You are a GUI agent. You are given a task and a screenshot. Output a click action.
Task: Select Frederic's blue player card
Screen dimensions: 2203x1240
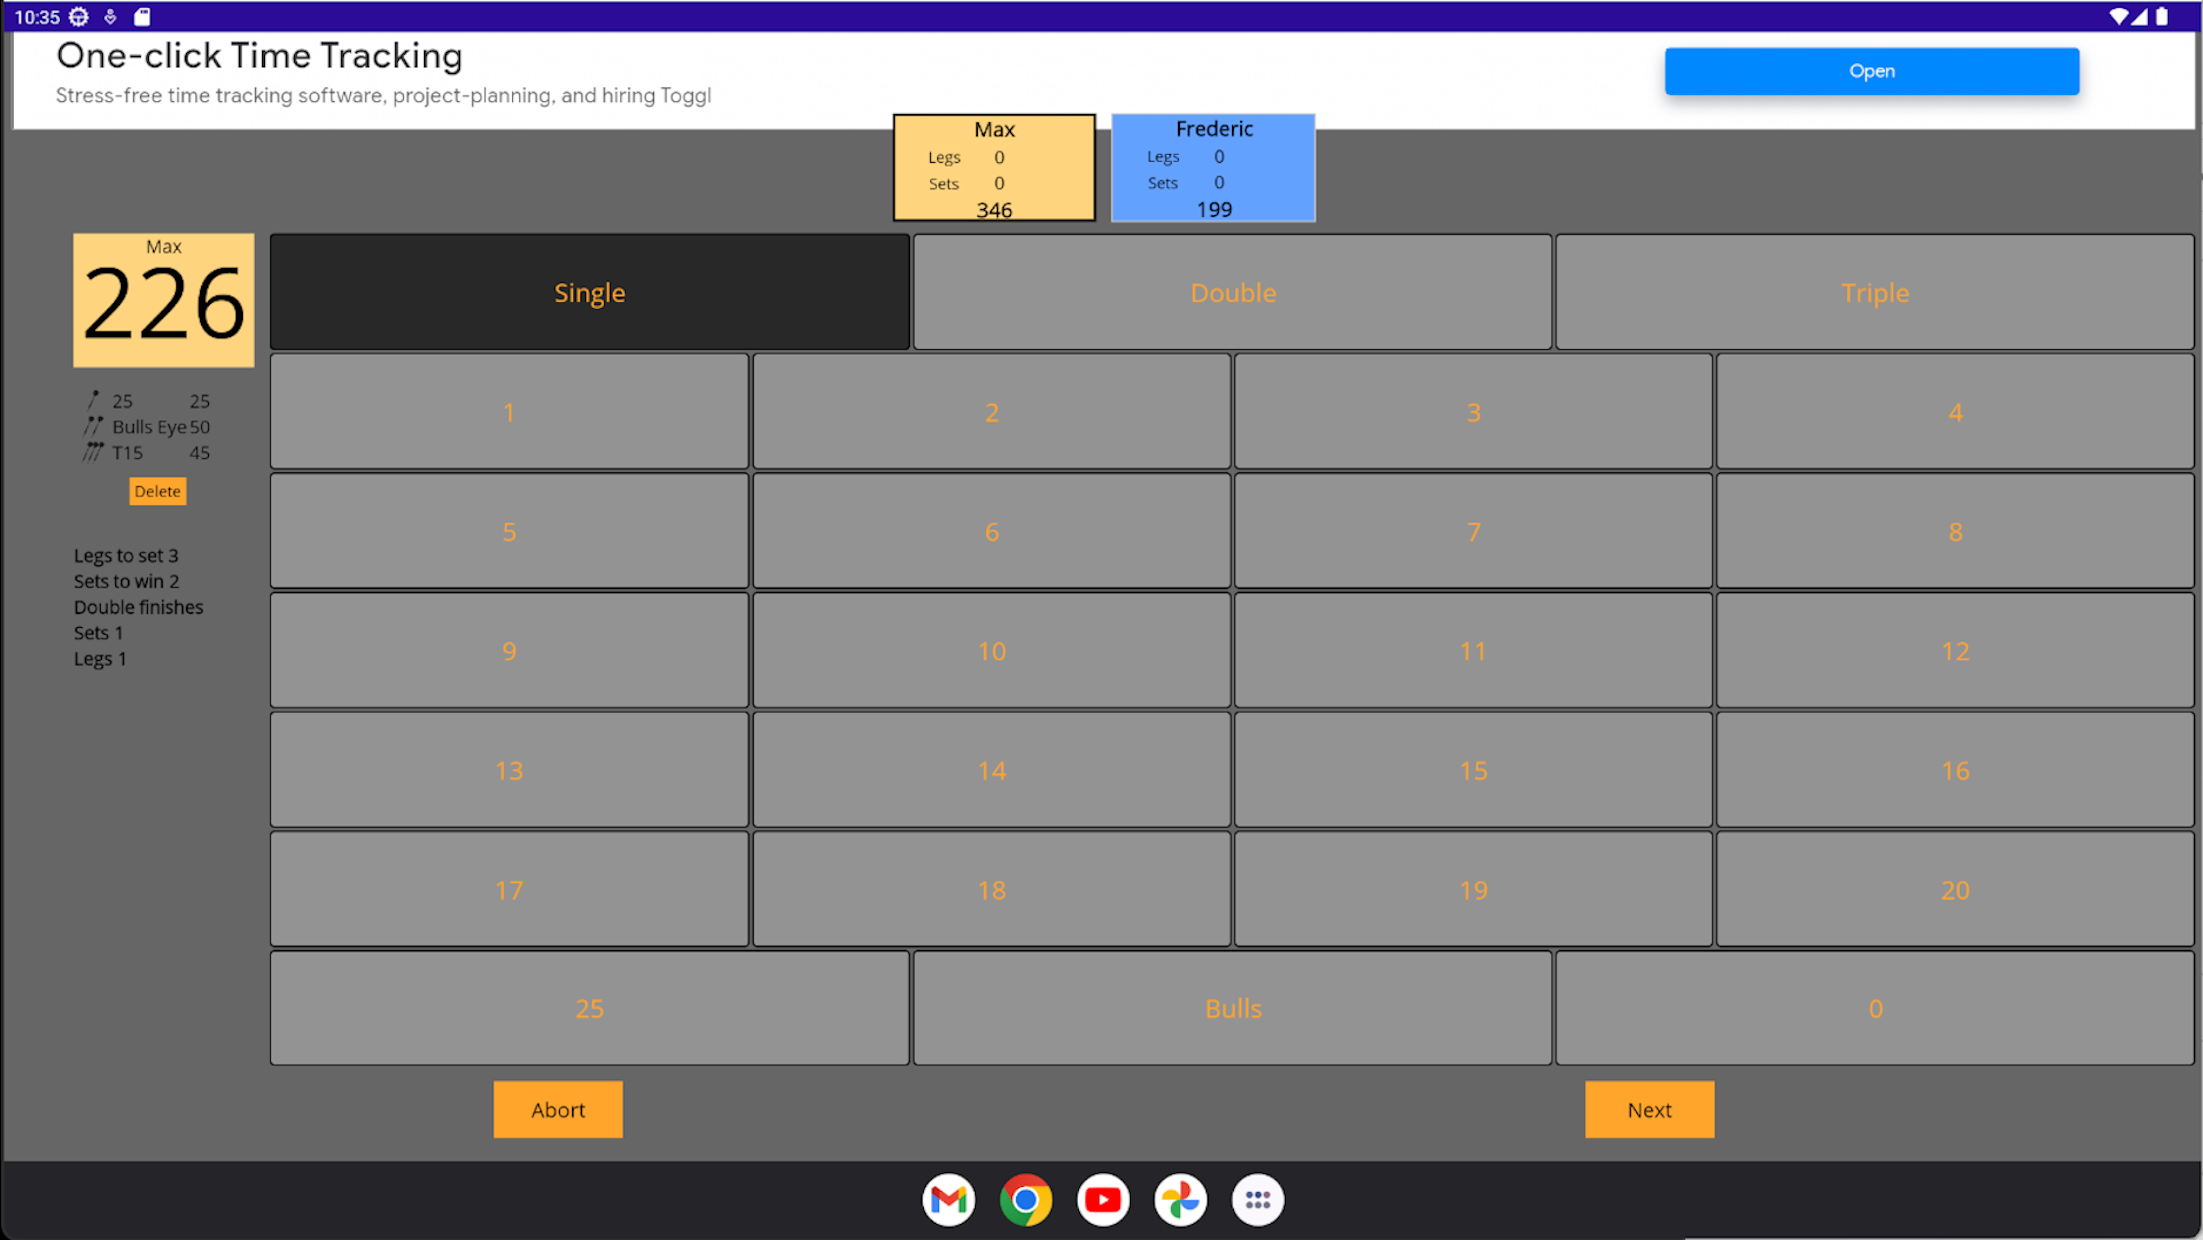(x=1213, y=168)
